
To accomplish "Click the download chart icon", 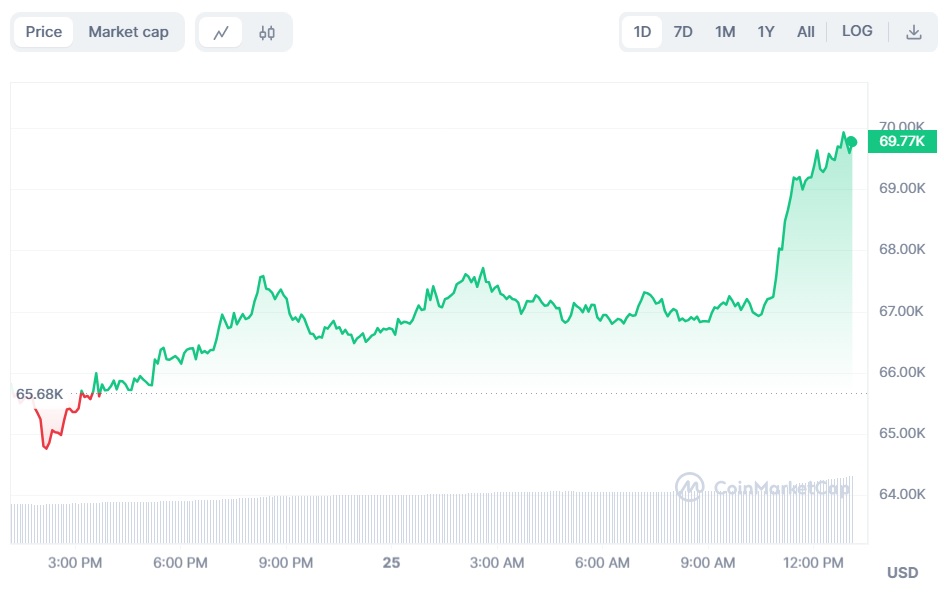I will coord(913,32).
